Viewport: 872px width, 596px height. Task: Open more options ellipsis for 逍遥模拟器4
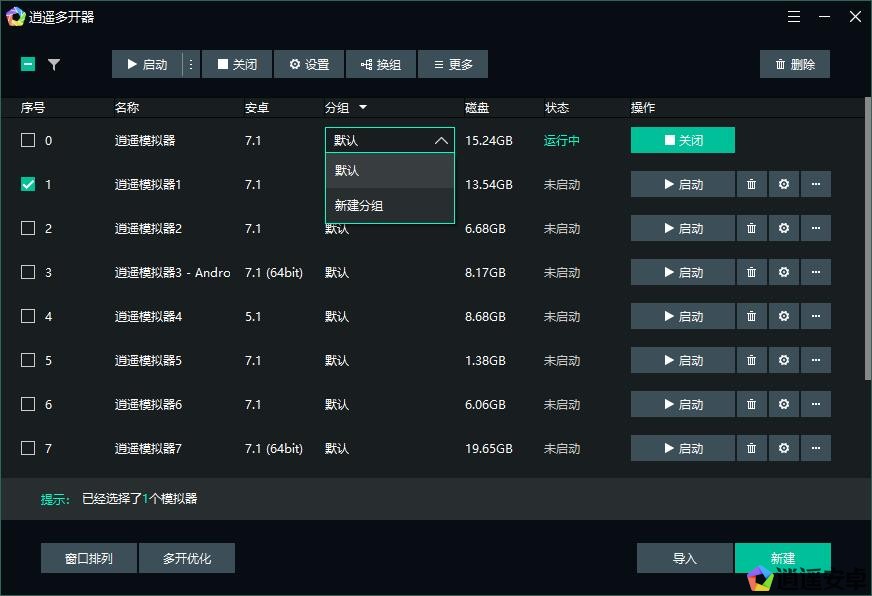coord(815,316)
